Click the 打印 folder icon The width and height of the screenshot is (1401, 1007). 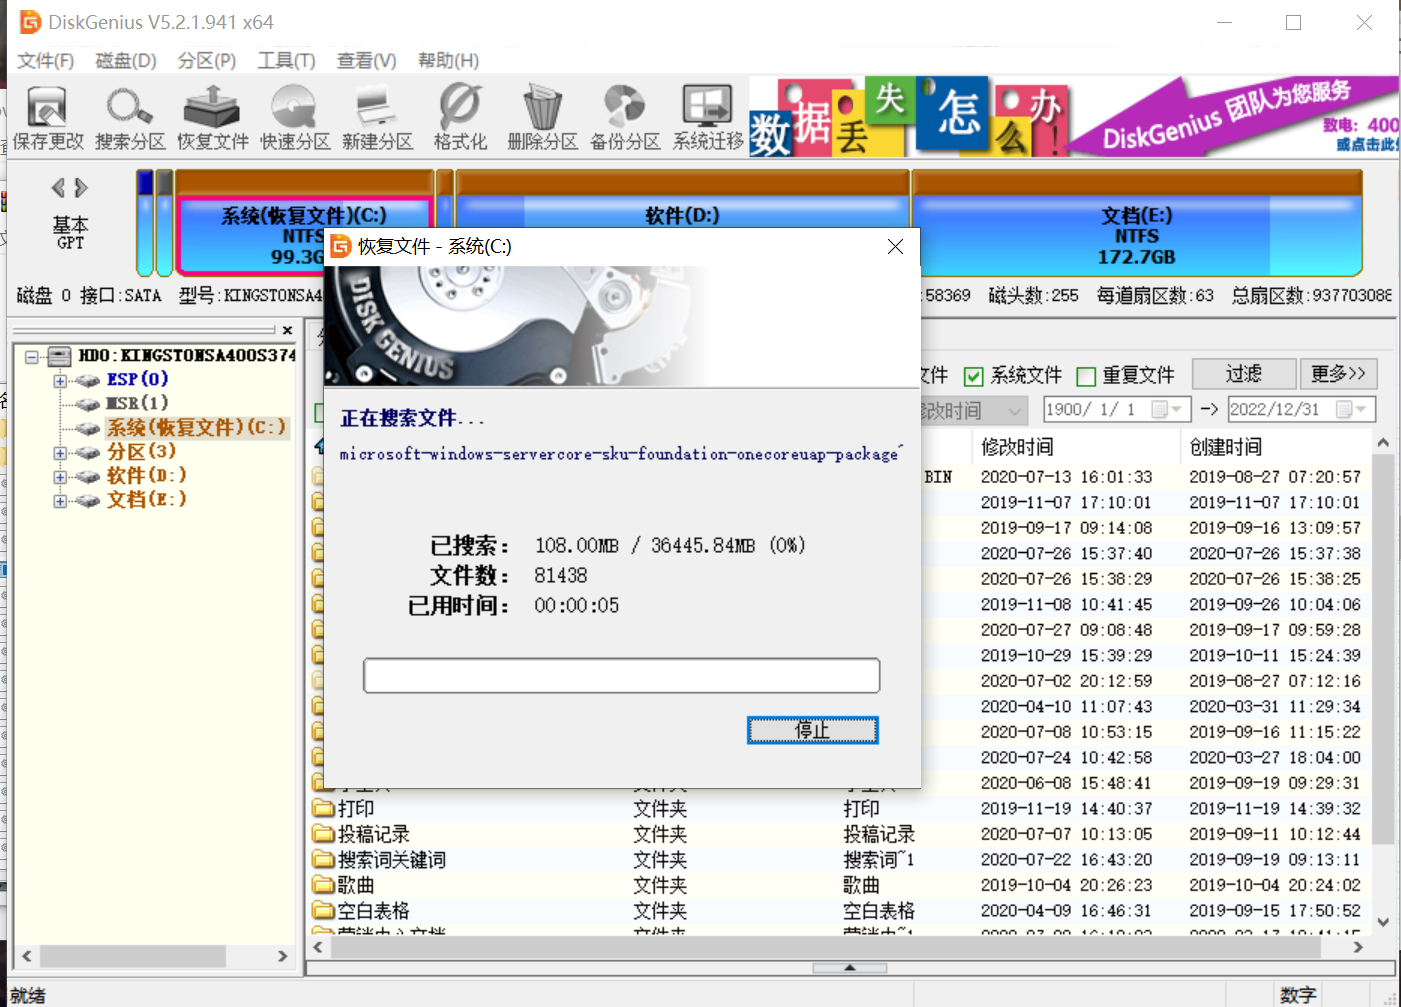(x=322, y=808)
